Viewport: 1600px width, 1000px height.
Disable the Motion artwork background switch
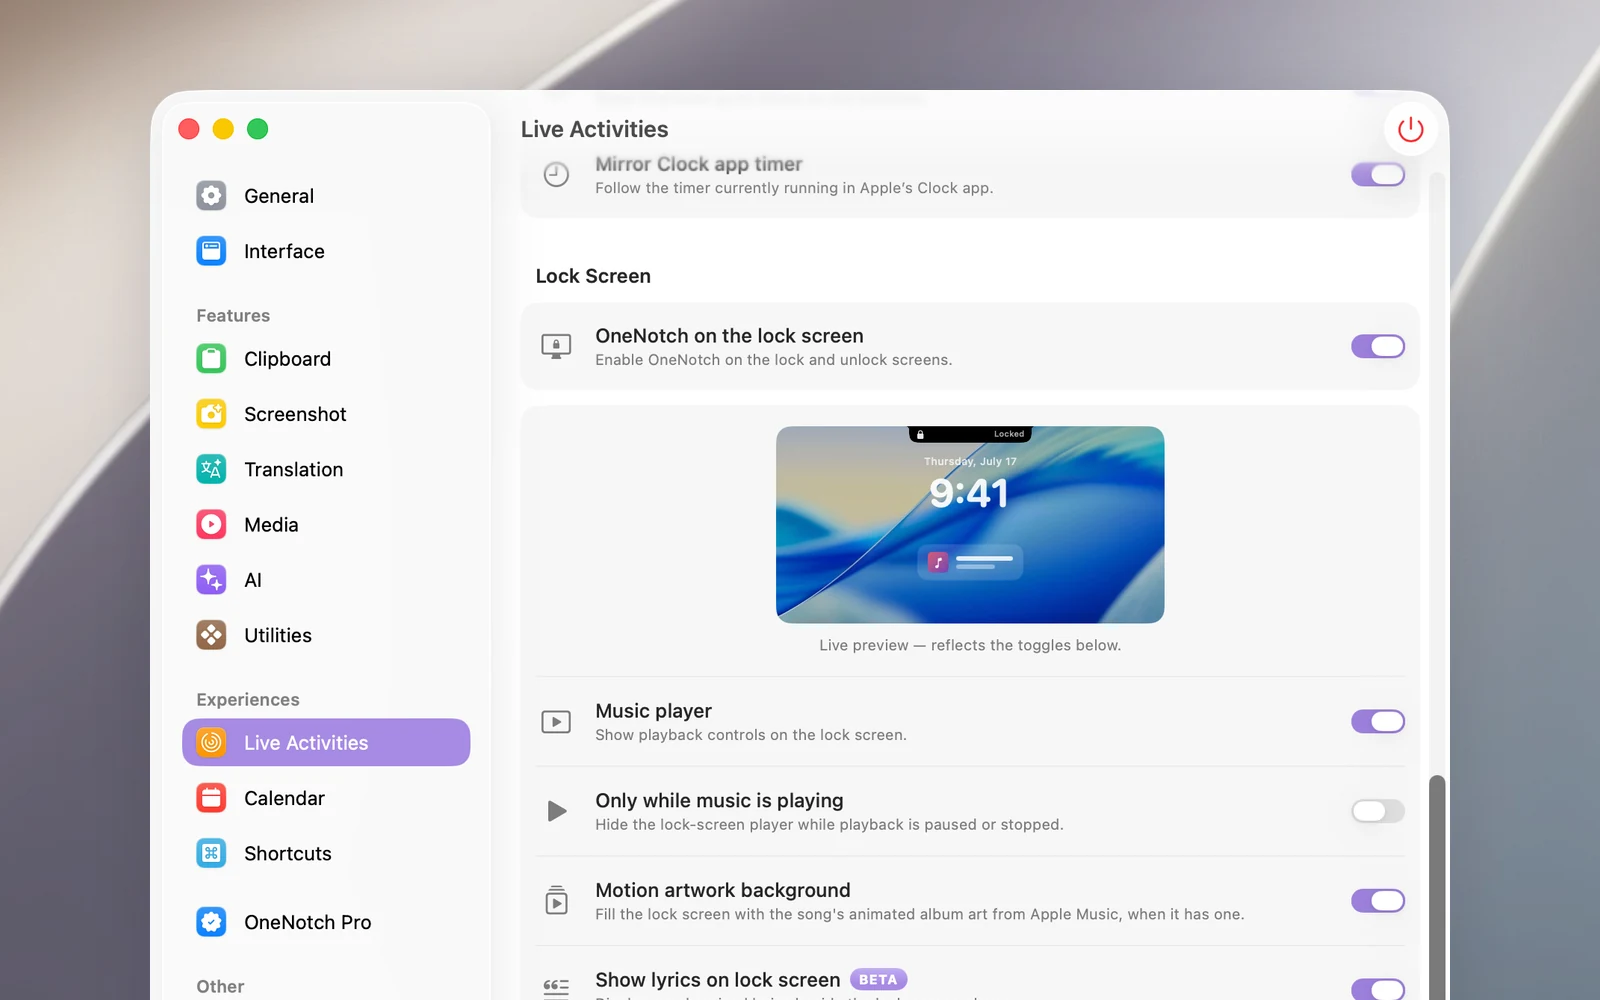(1378, 900)
